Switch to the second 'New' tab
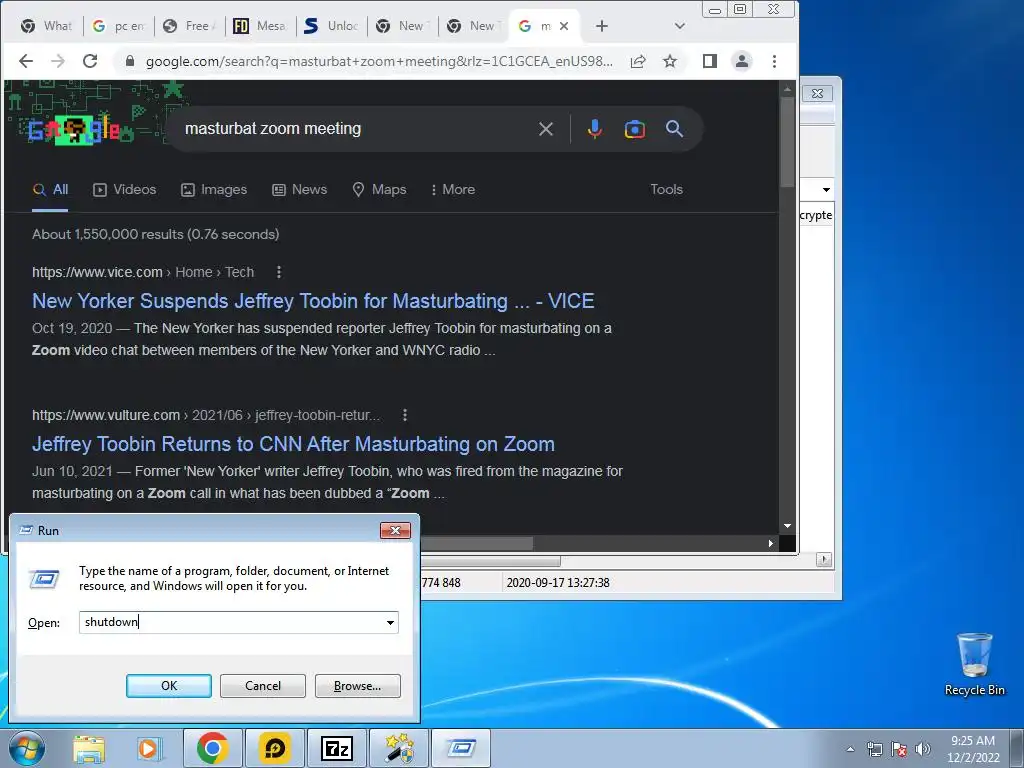1024x768 pixels. 473,26
